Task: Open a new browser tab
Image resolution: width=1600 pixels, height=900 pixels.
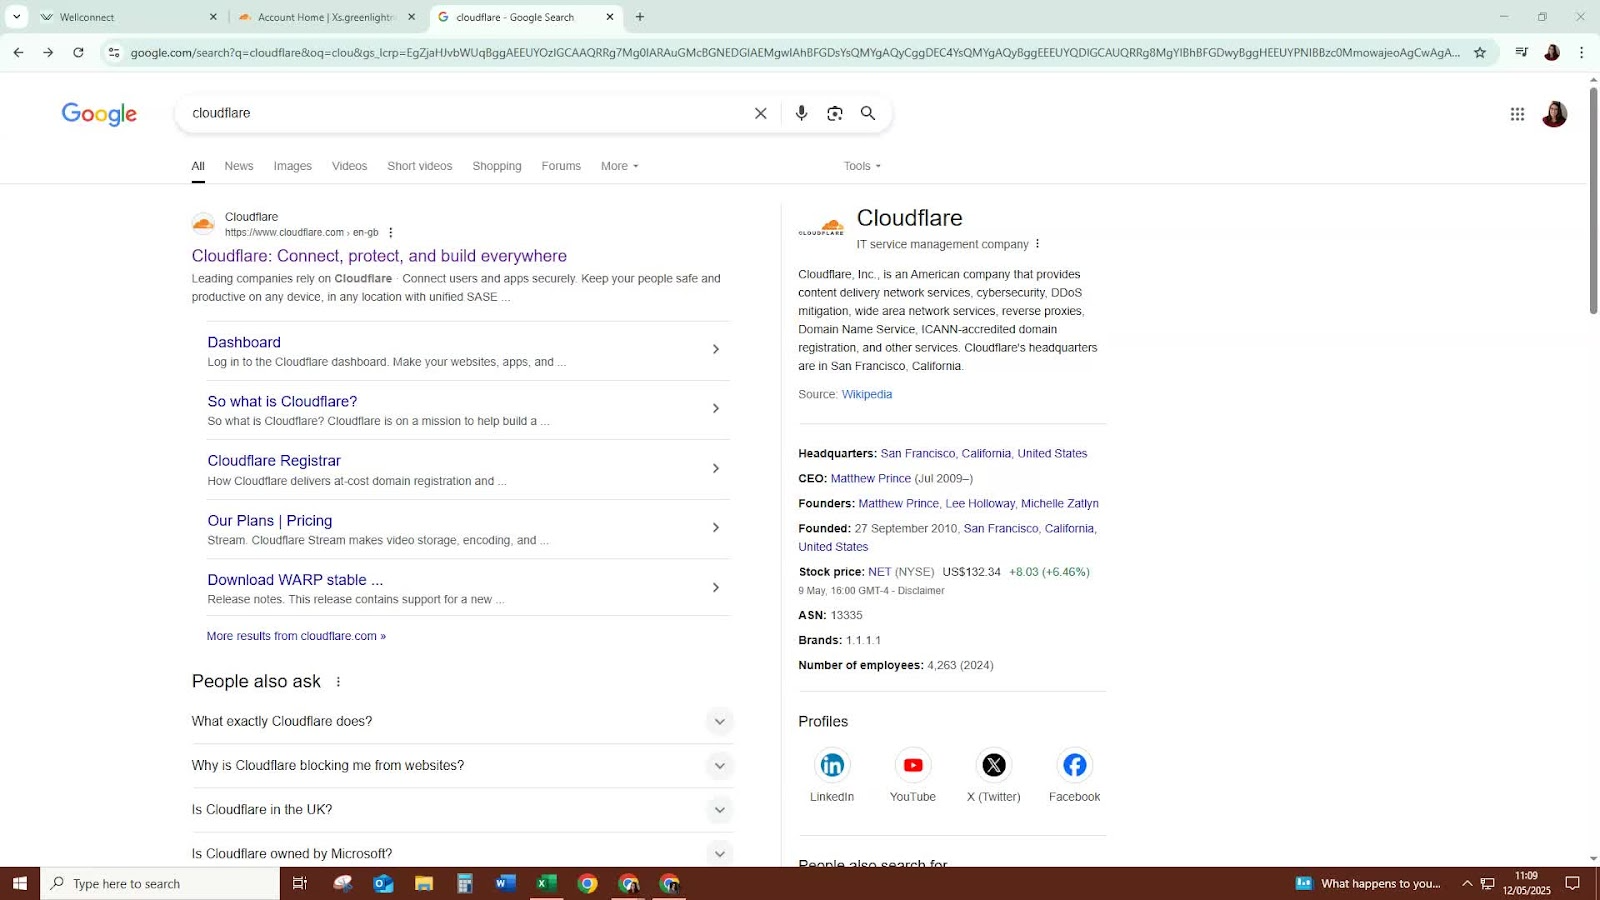Action: coord(640,17)
